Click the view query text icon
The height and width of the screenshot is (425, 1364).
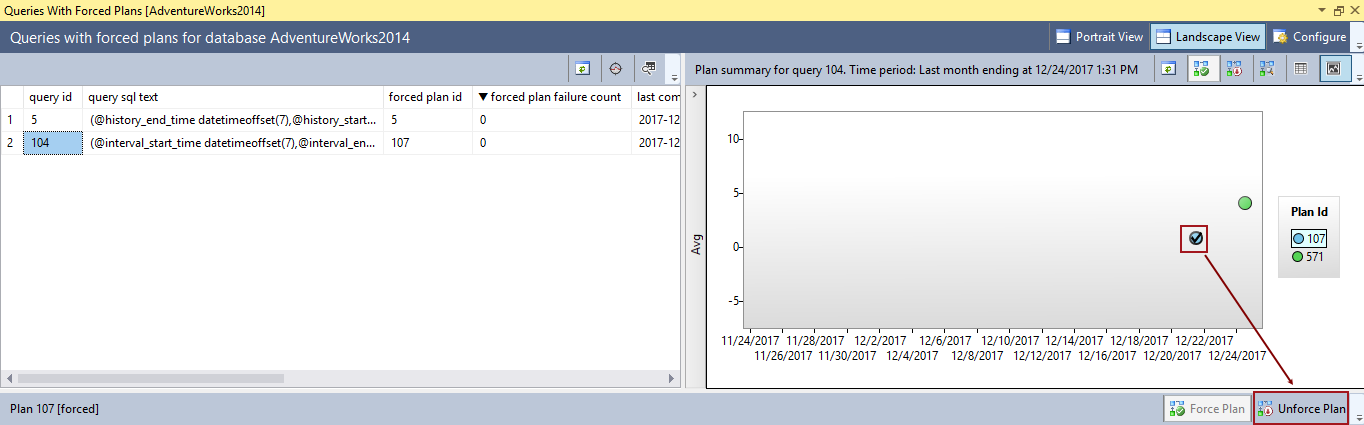tap(649, 68)
